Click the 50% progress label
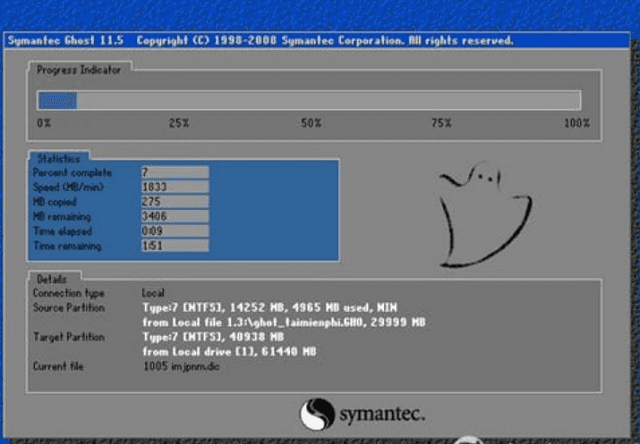Image resolution: width=640 pixels, height=444 pixels. 311,123
